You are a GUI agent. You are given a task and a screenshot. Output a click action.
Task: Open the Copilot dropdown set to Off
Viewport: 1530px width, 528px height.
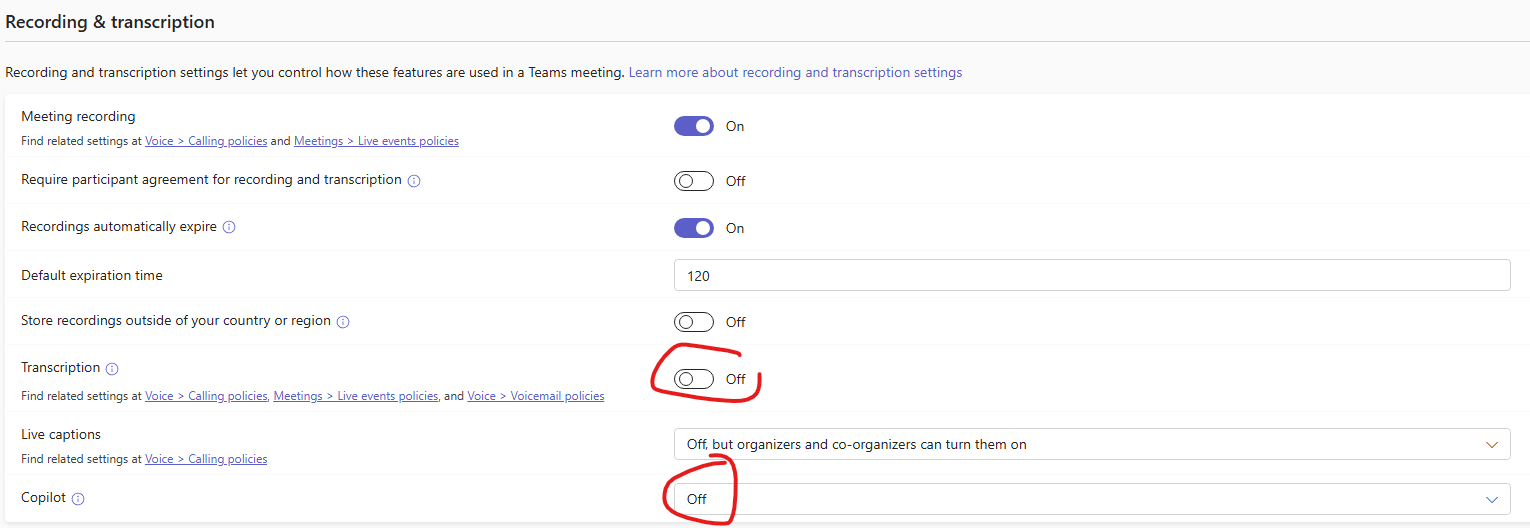1092,499
